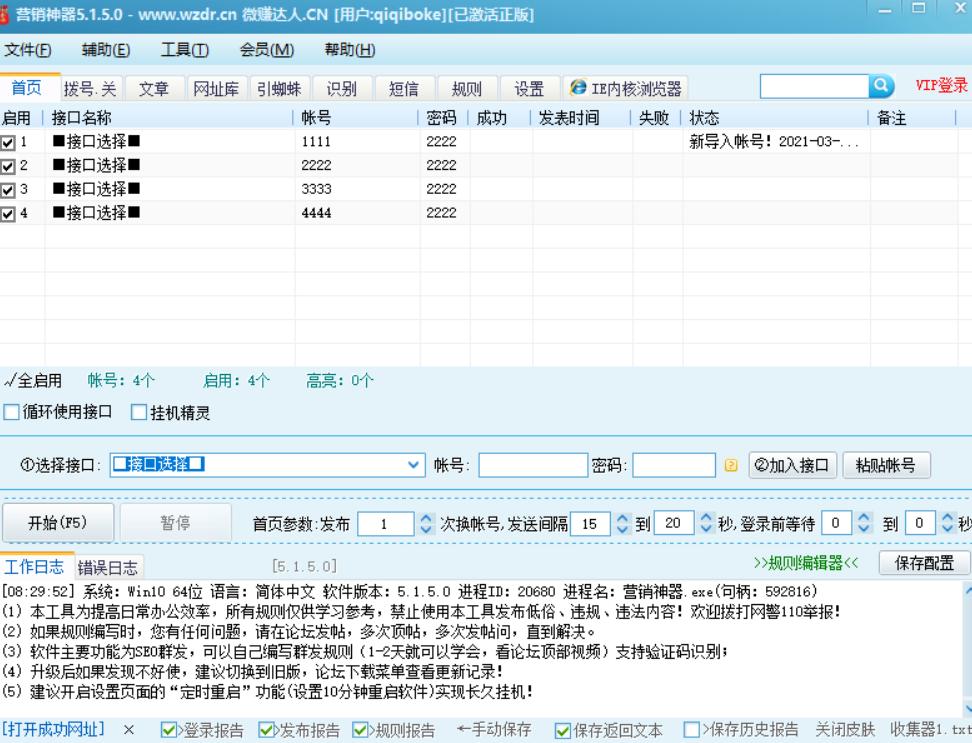Enable the 循环使用接口 checkbox
This screenshot has width=972, height=743.
[12, 412]
